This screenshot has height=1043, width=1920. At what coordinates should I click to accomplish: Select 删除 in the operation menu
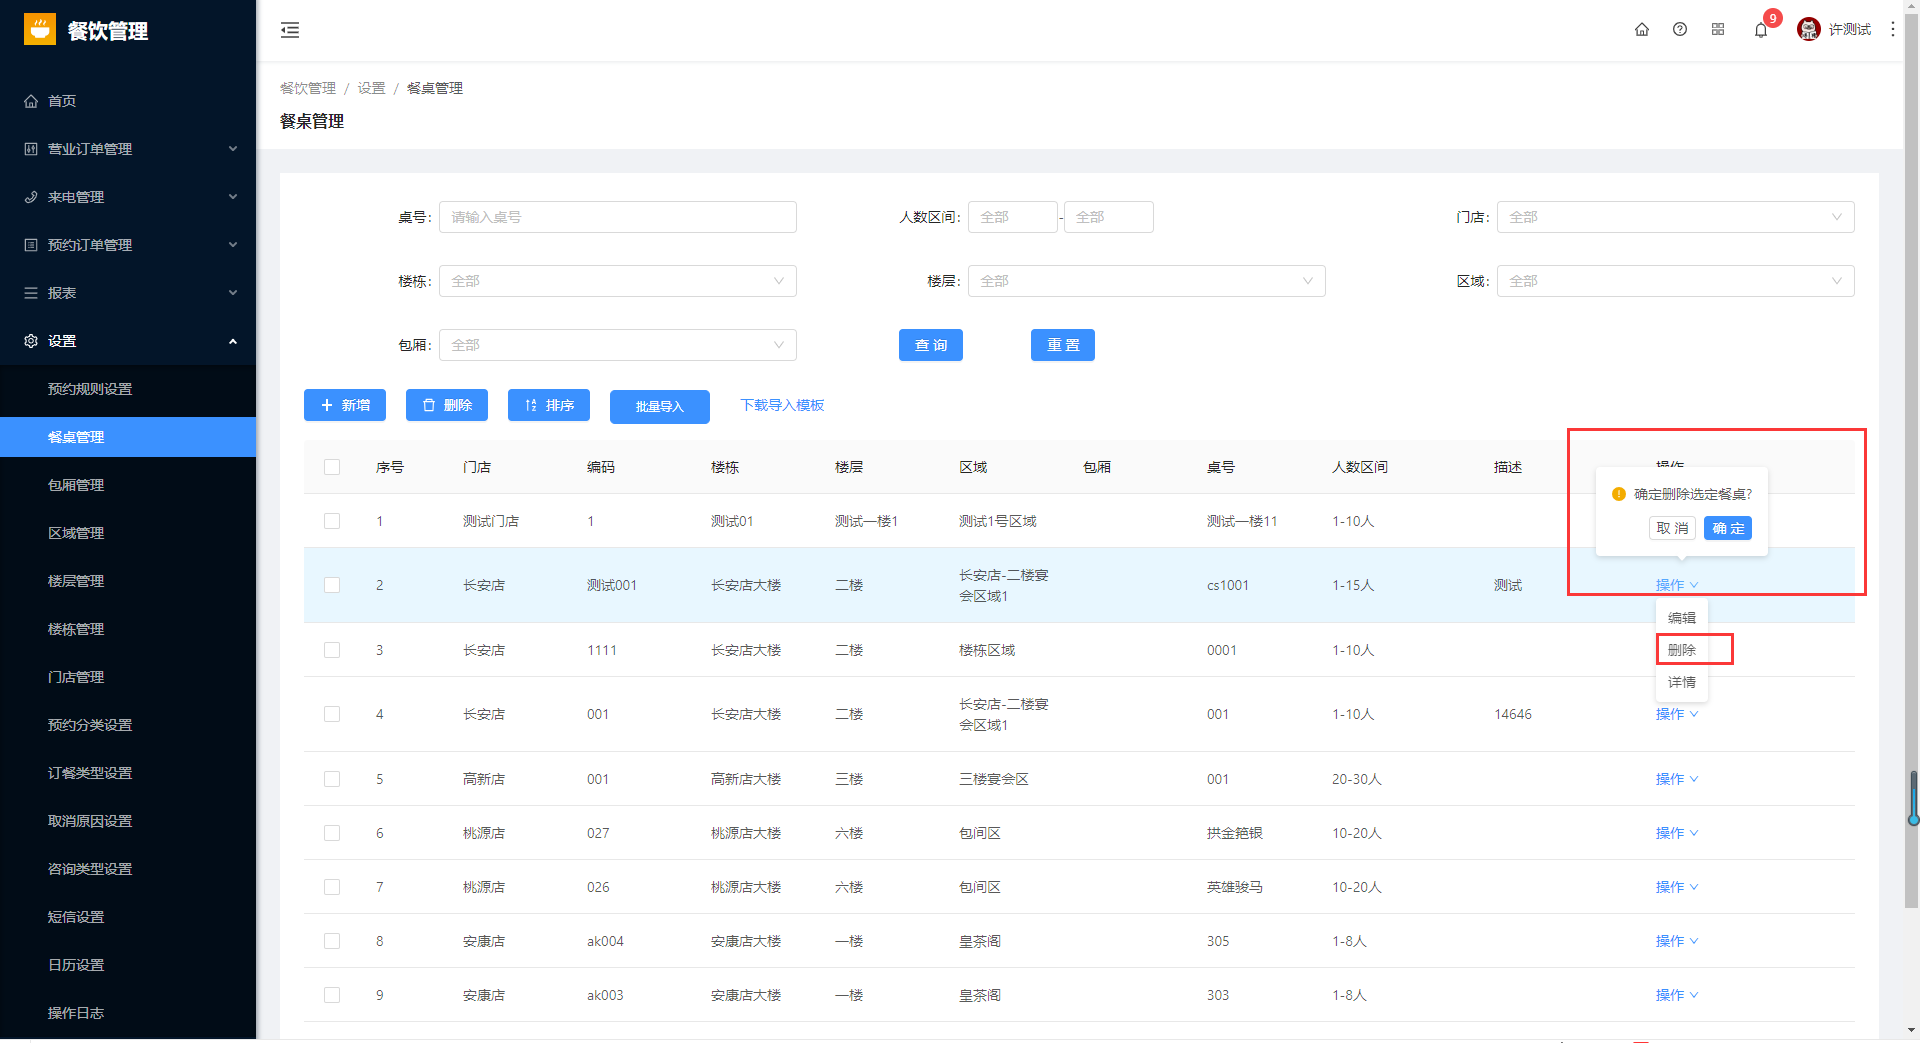[x=1682, y=650]
